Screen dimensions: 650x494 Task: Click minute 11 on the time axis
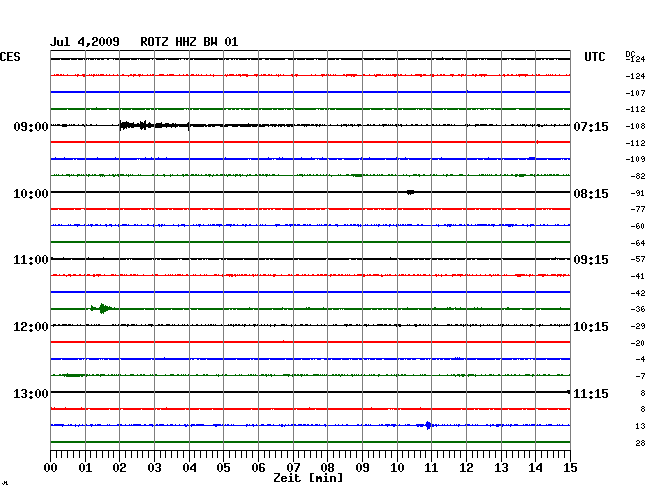coord(431,468)
